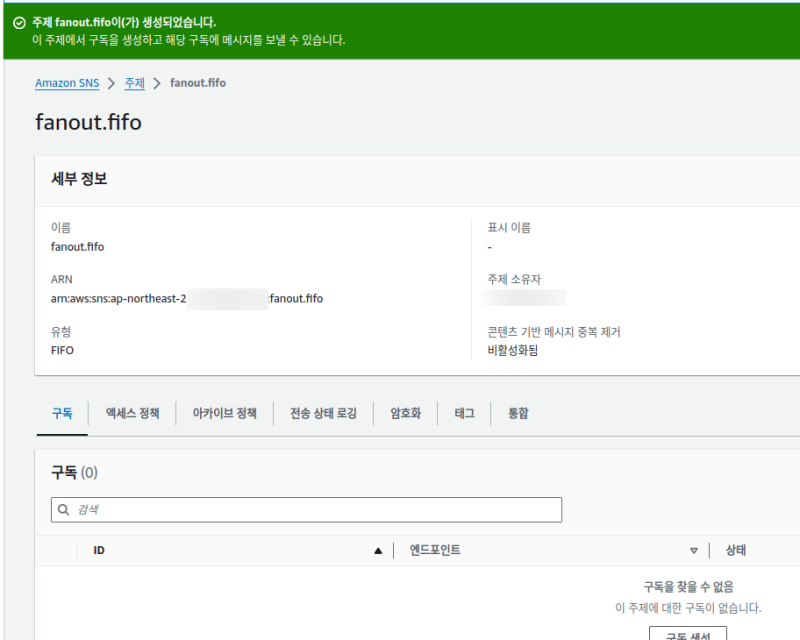Click the 엔드포인트 column sort arrow

(694, 551)
